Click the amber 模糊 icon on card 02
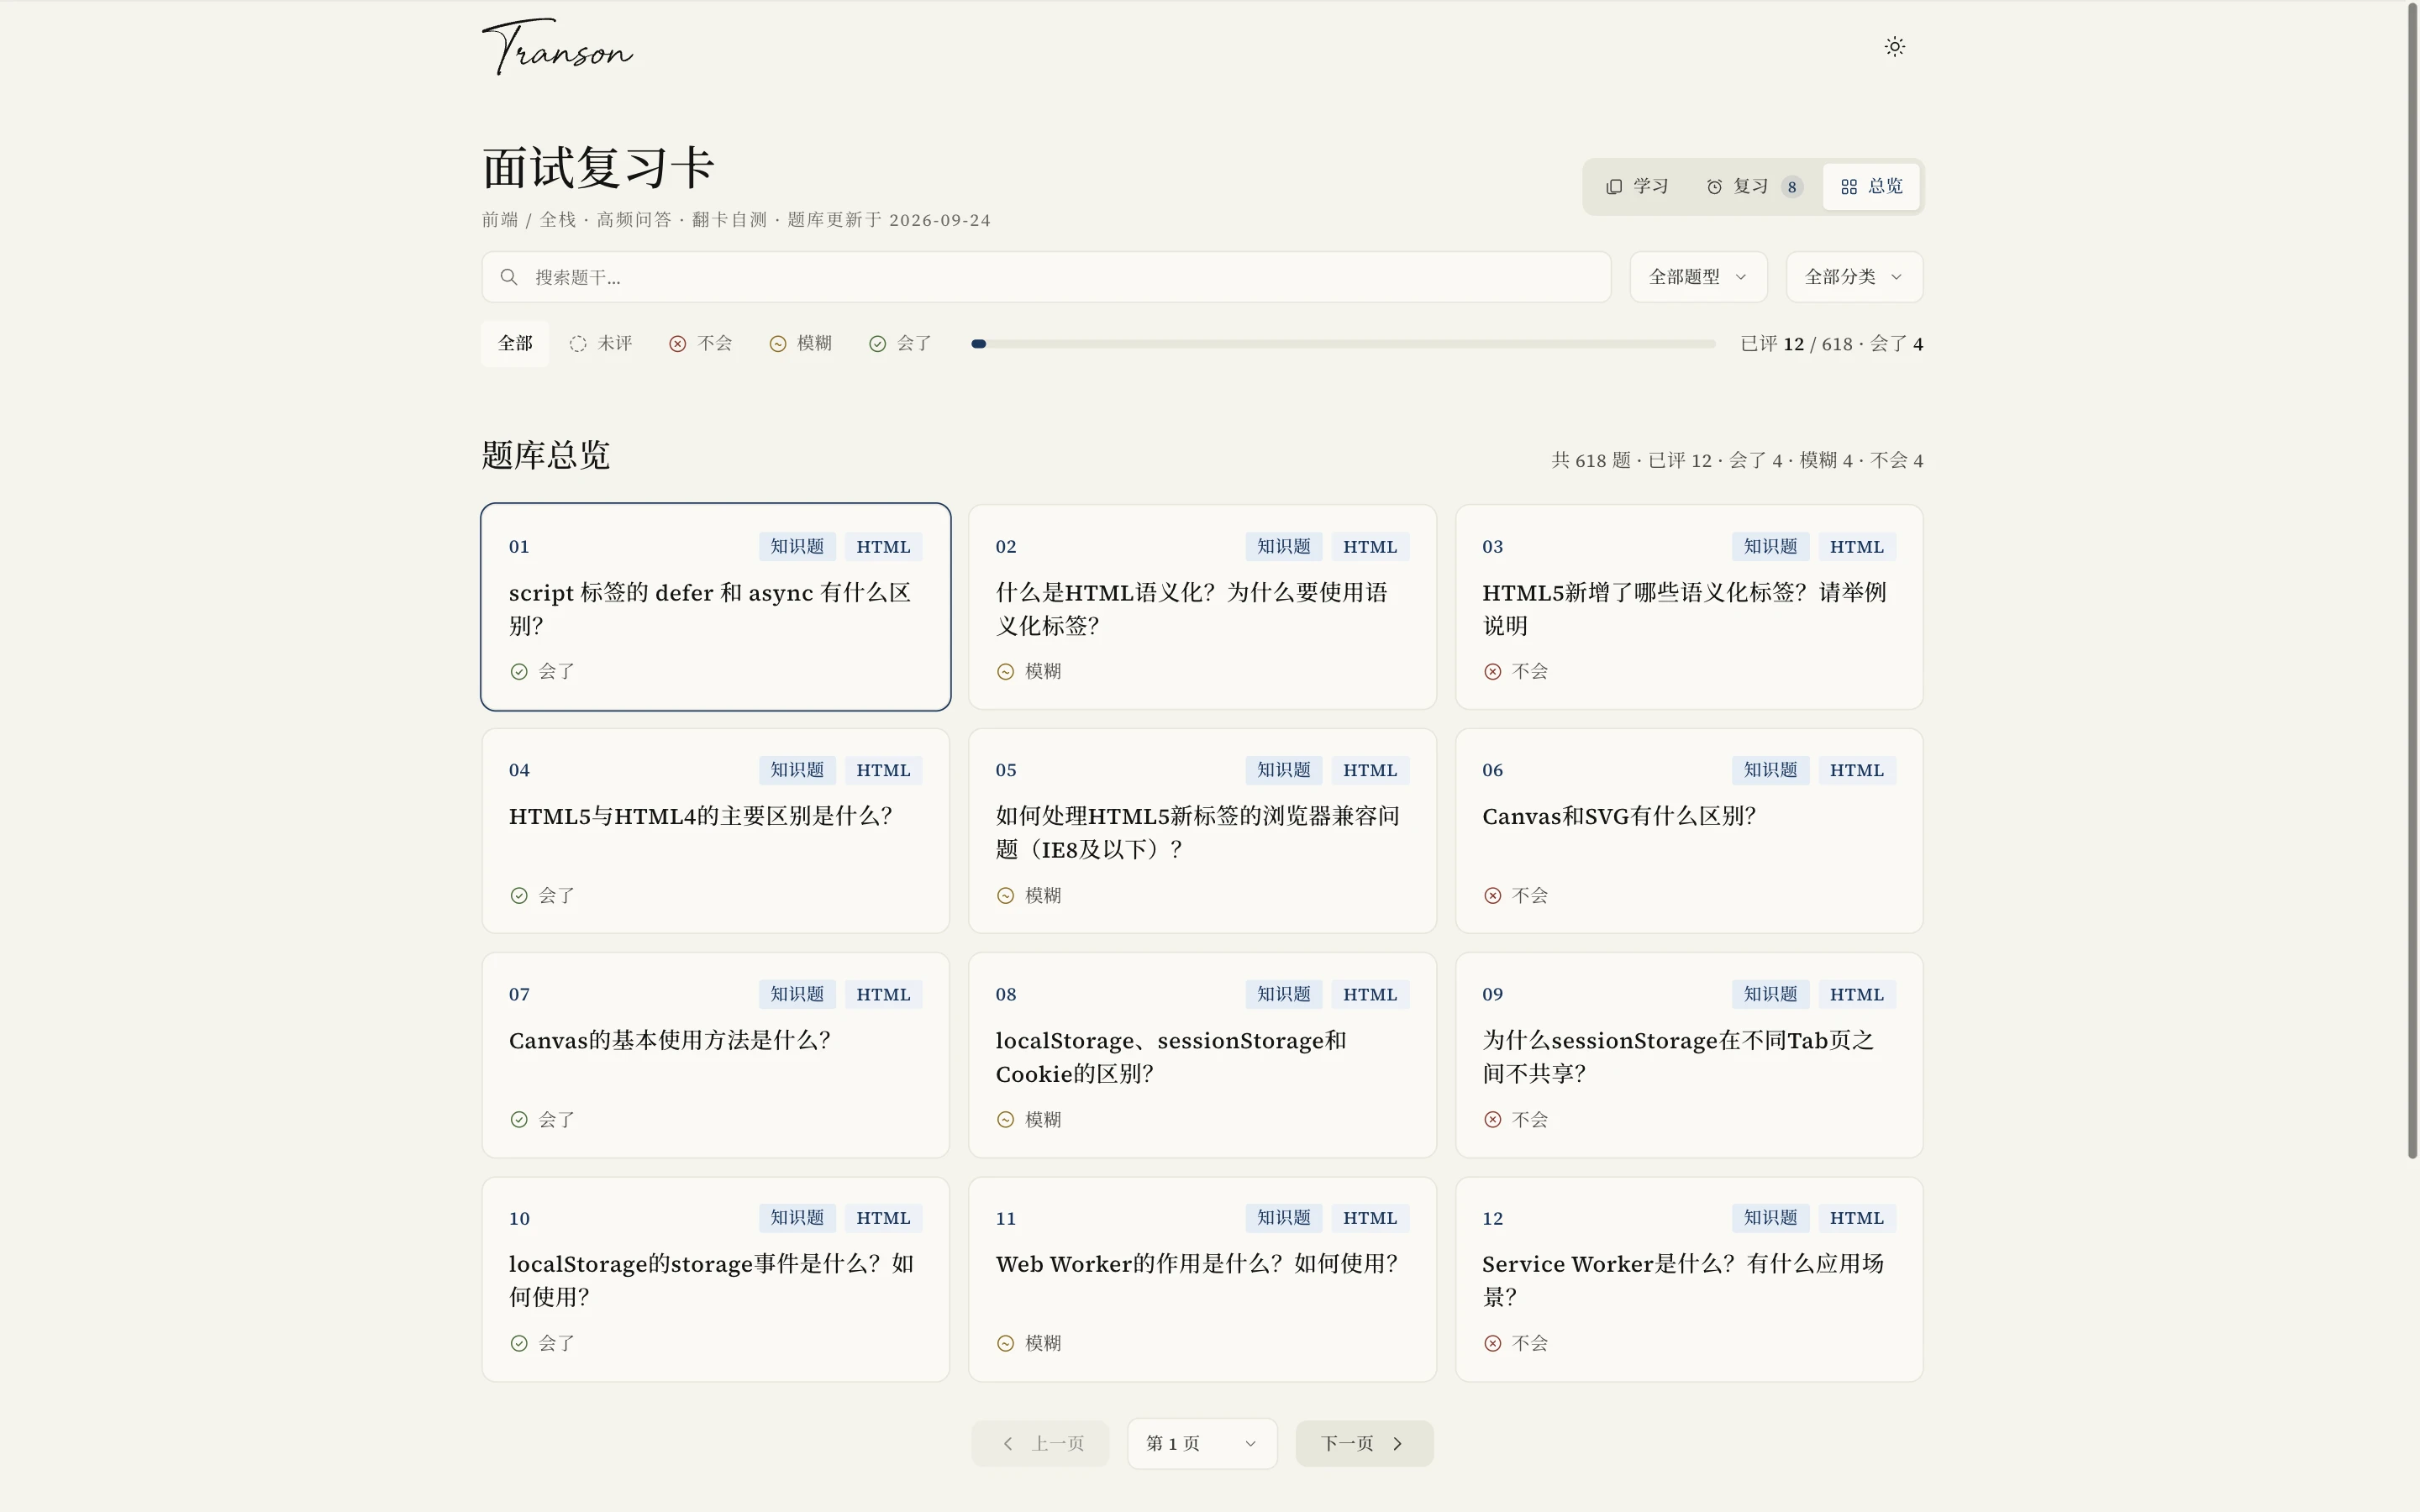Viewport: 2420px width, 1512px height. click(1005, 672)
